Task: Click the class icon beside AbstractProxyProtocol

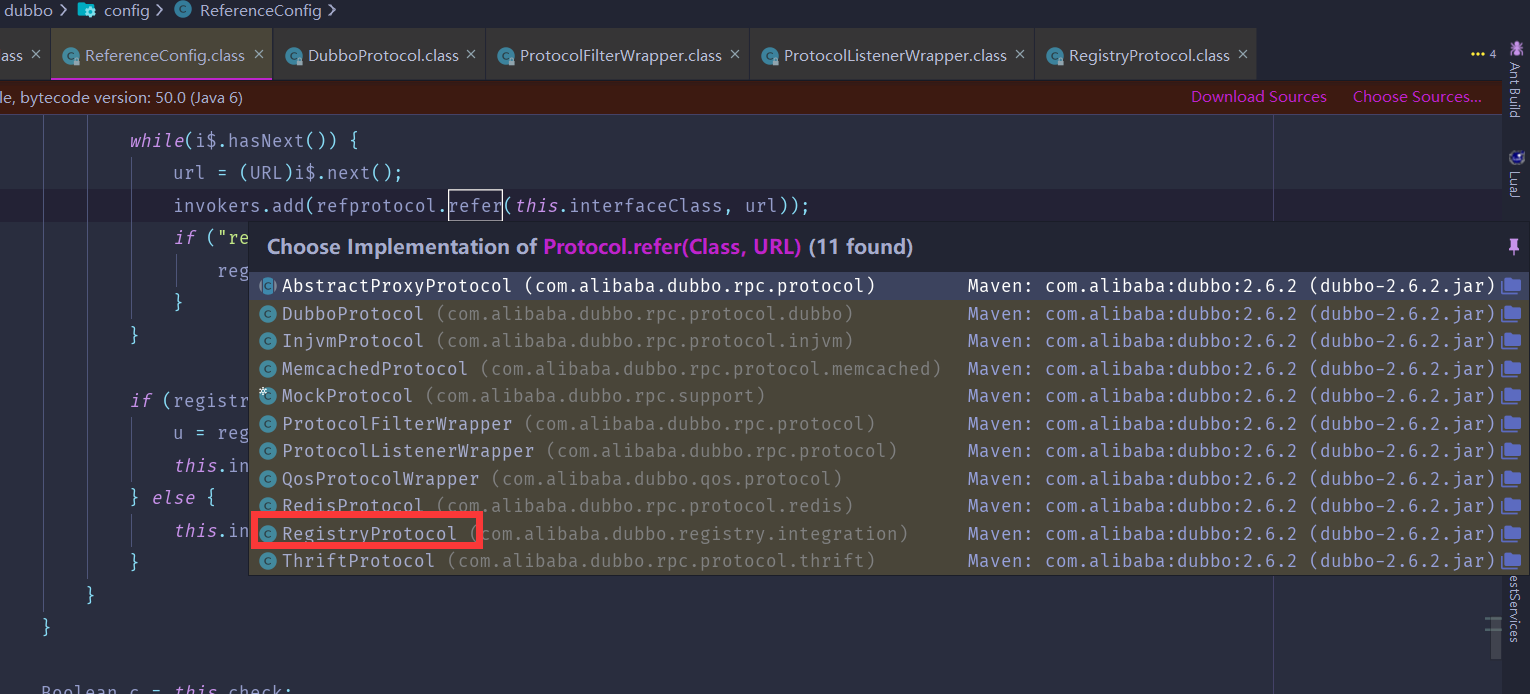Action: coord(268,286)
